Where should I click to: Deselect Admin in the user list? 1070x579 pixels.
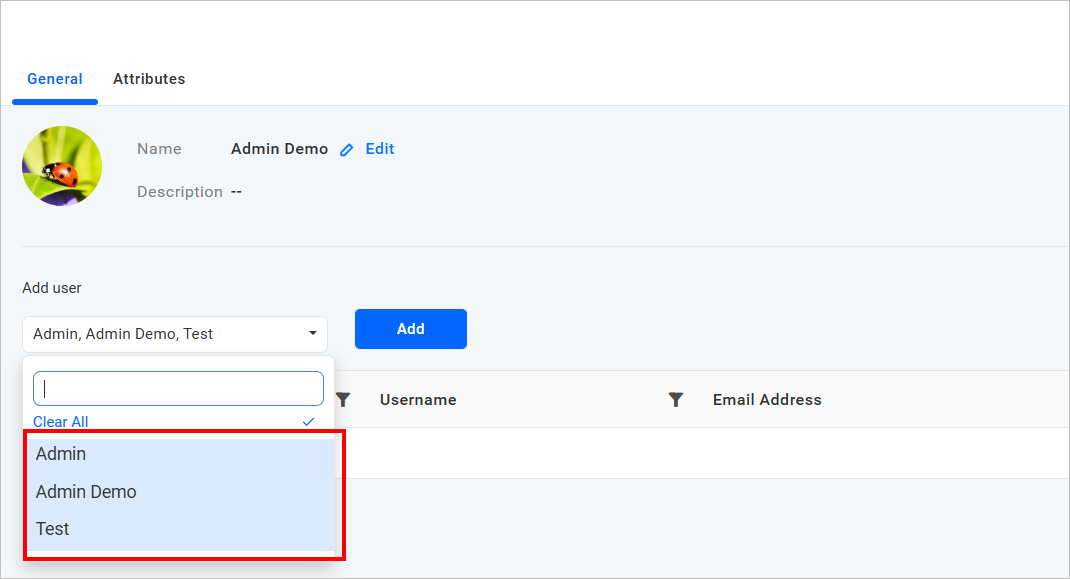click(61, 453)
